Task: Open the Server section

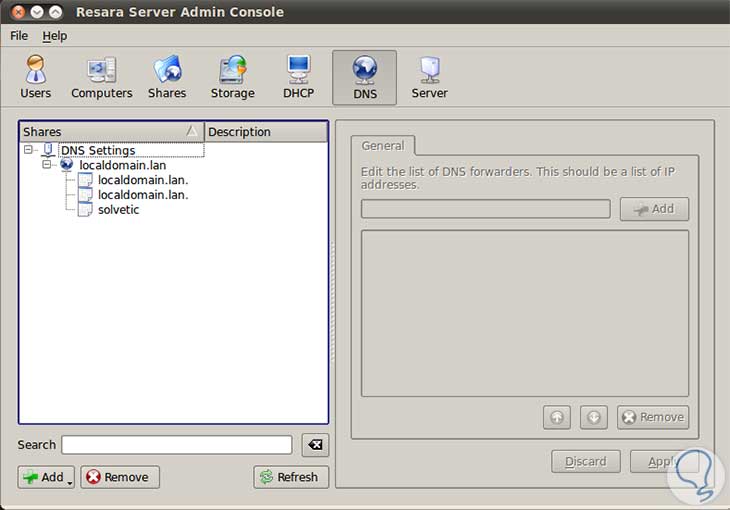Action: [x=429, y=77]
